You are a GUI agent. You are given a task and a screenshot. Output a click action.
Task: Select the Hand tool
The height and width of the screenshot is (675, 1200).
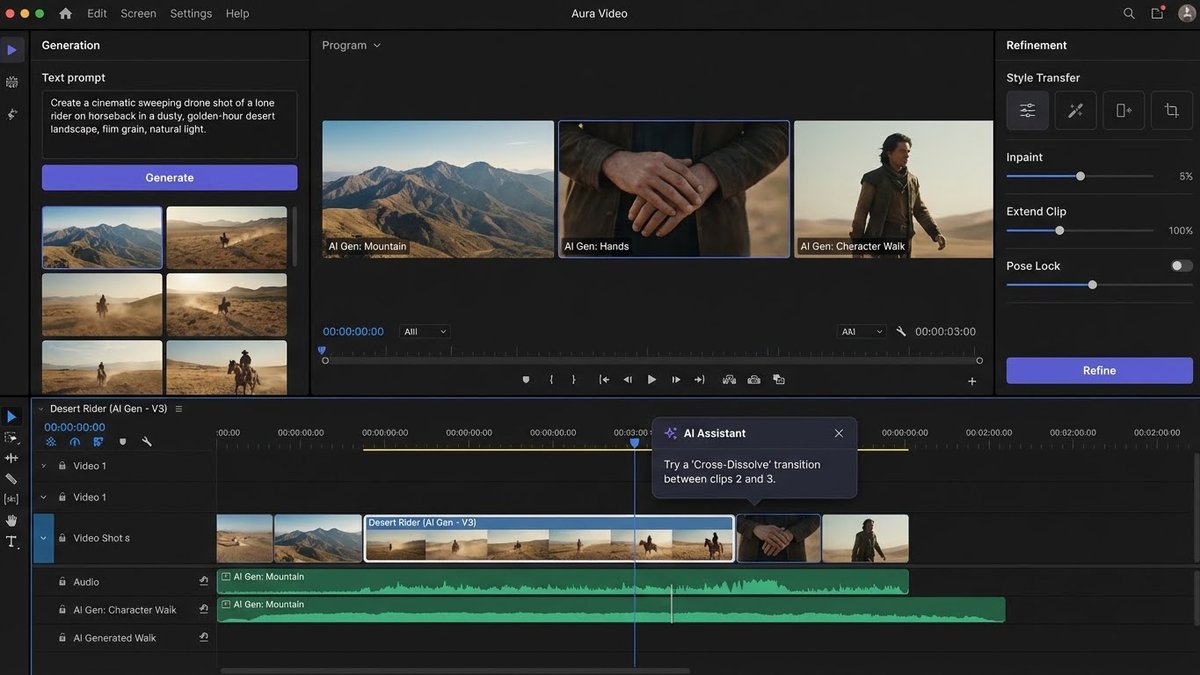coord(11,520)
